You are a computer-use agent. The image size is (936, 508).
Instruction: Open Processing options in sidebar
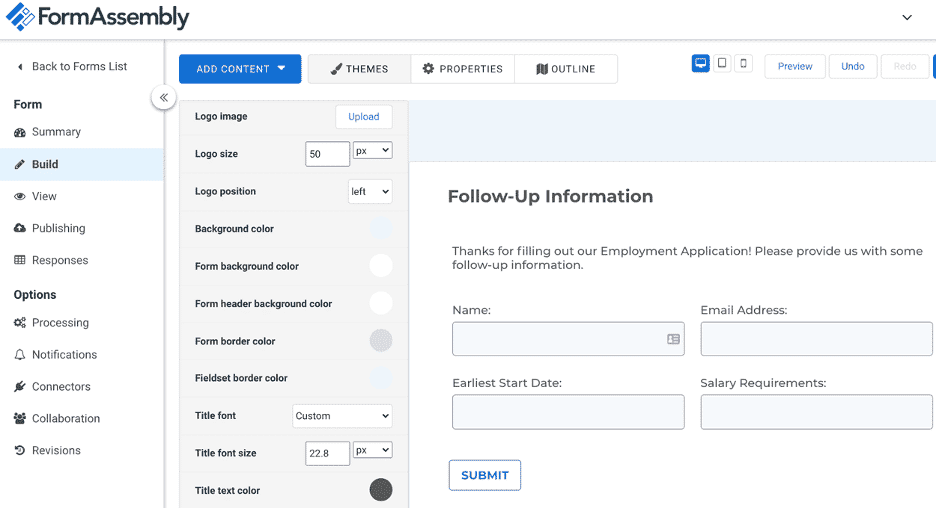(x=60, y=323)
